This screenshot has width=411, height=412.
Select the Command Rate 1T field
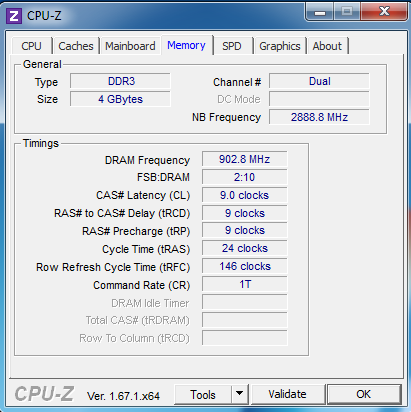(x=245, y=284)
